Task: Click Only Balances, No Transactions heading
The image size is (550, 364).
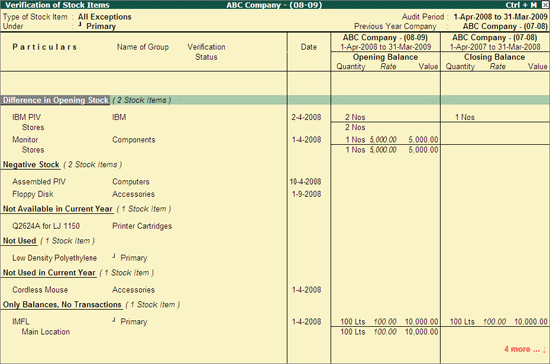Action: click(62, 305)
